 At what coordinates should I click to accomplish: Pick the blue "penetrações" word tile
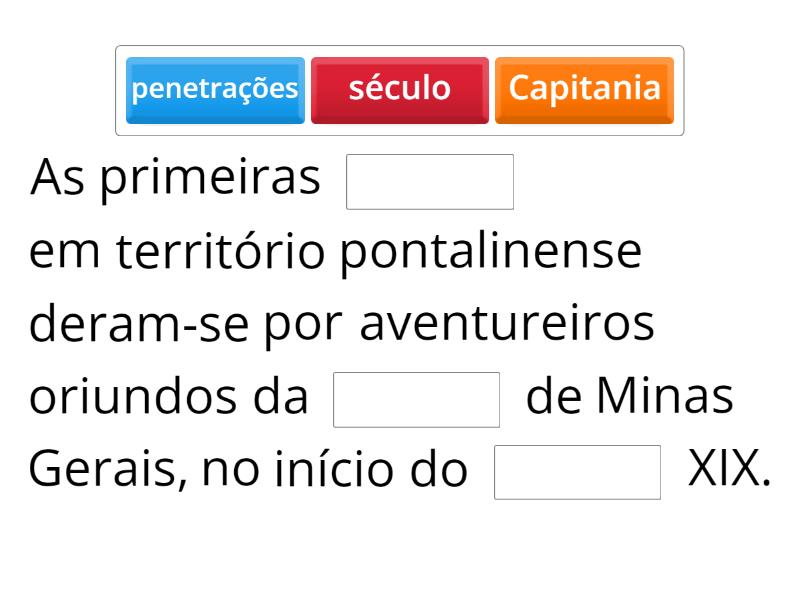click(215, 89)
